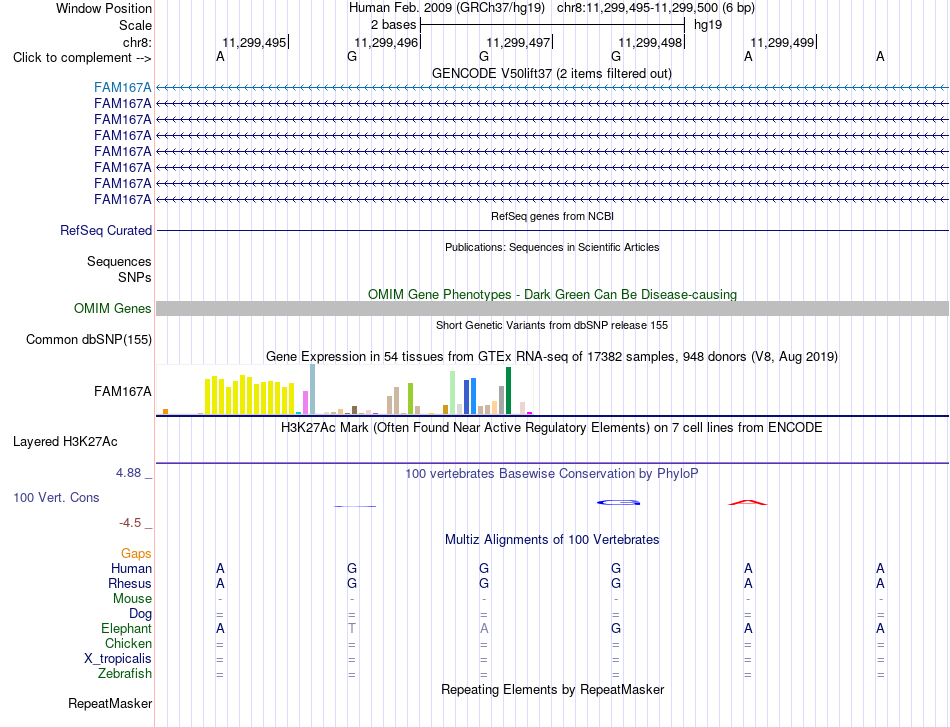Select the Human species label
This screenshot has height=727, width=950.
click(131, 568)
